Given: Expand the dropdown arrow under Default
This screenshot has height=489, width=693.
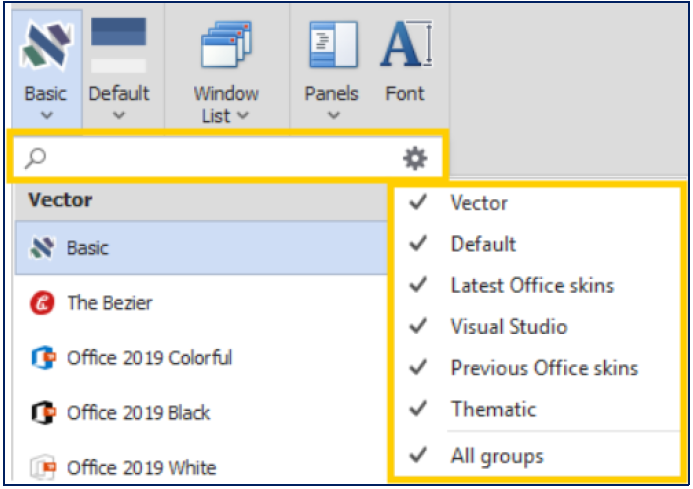Looking at the screenshot, I should coord(118,116).
